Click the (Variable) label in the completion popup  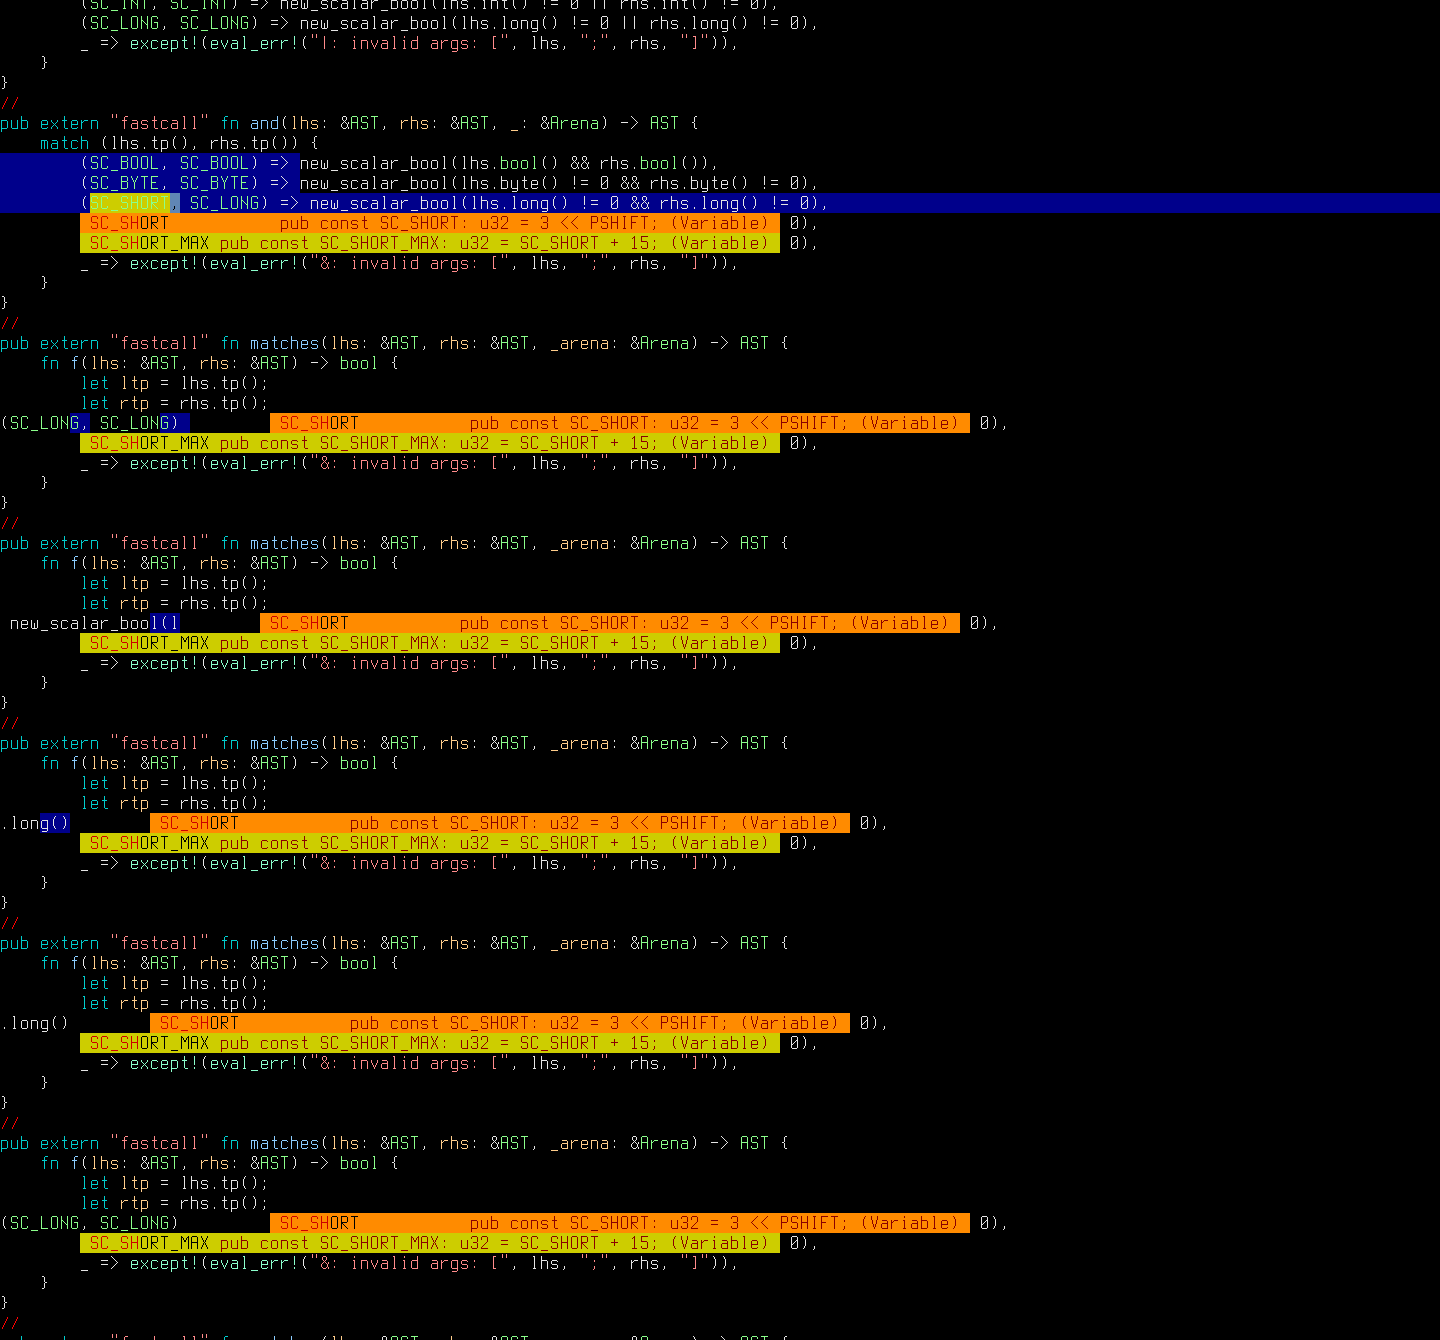click(719, 223)
